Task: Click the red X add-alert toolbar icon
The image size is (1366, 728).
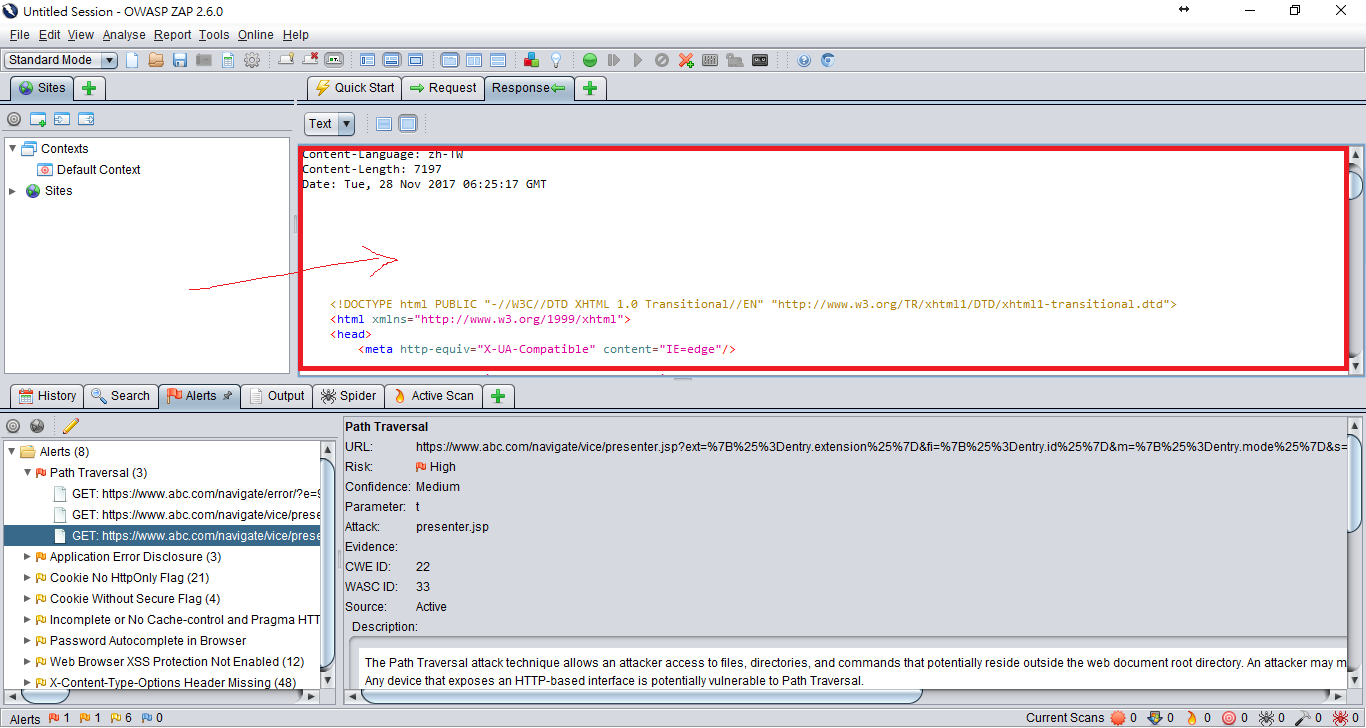Action: (686, 60)
